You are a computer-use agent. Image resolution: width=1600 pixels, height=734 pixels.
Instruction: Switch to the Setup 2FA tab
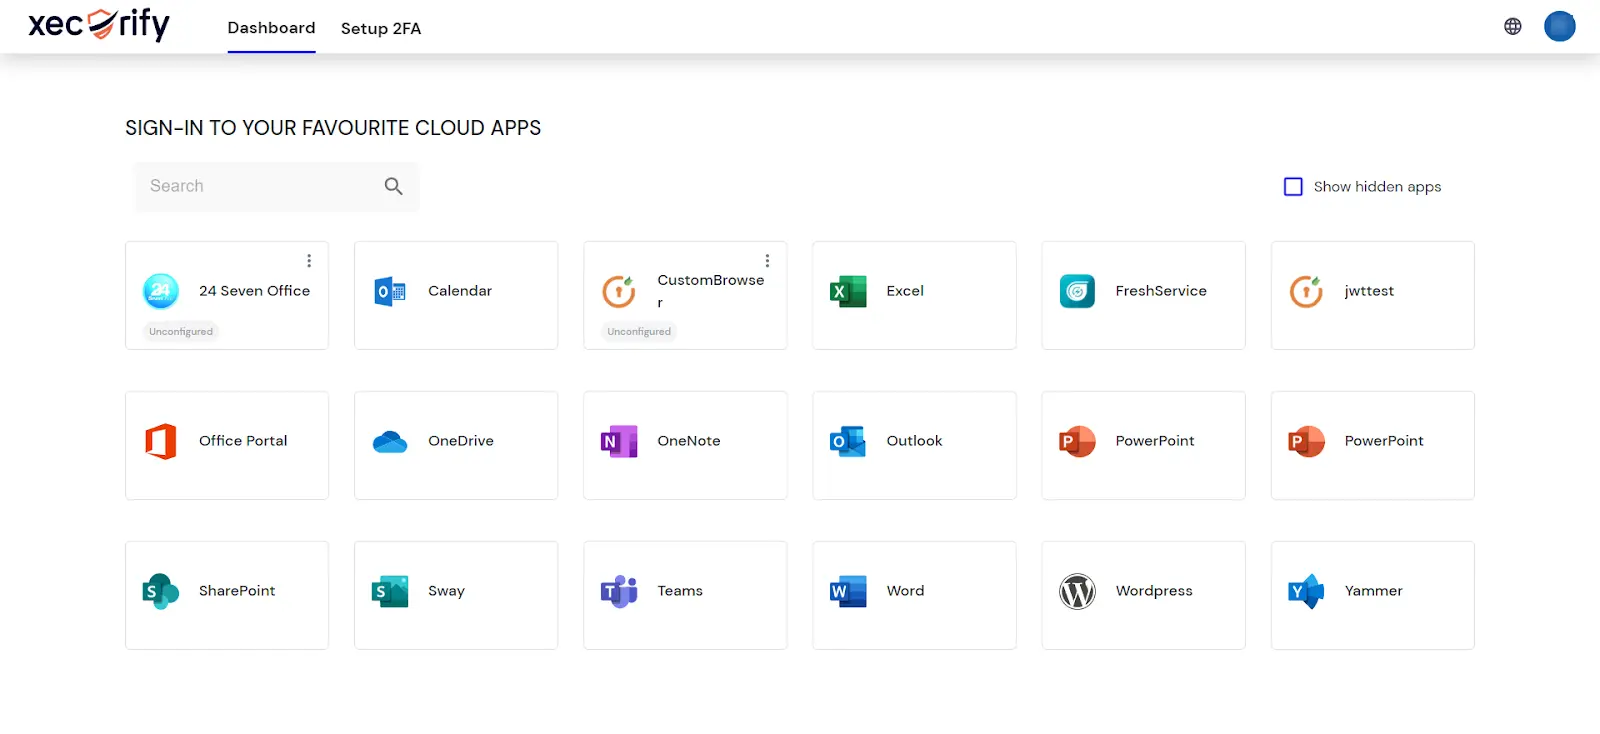[x=381, y=29]
